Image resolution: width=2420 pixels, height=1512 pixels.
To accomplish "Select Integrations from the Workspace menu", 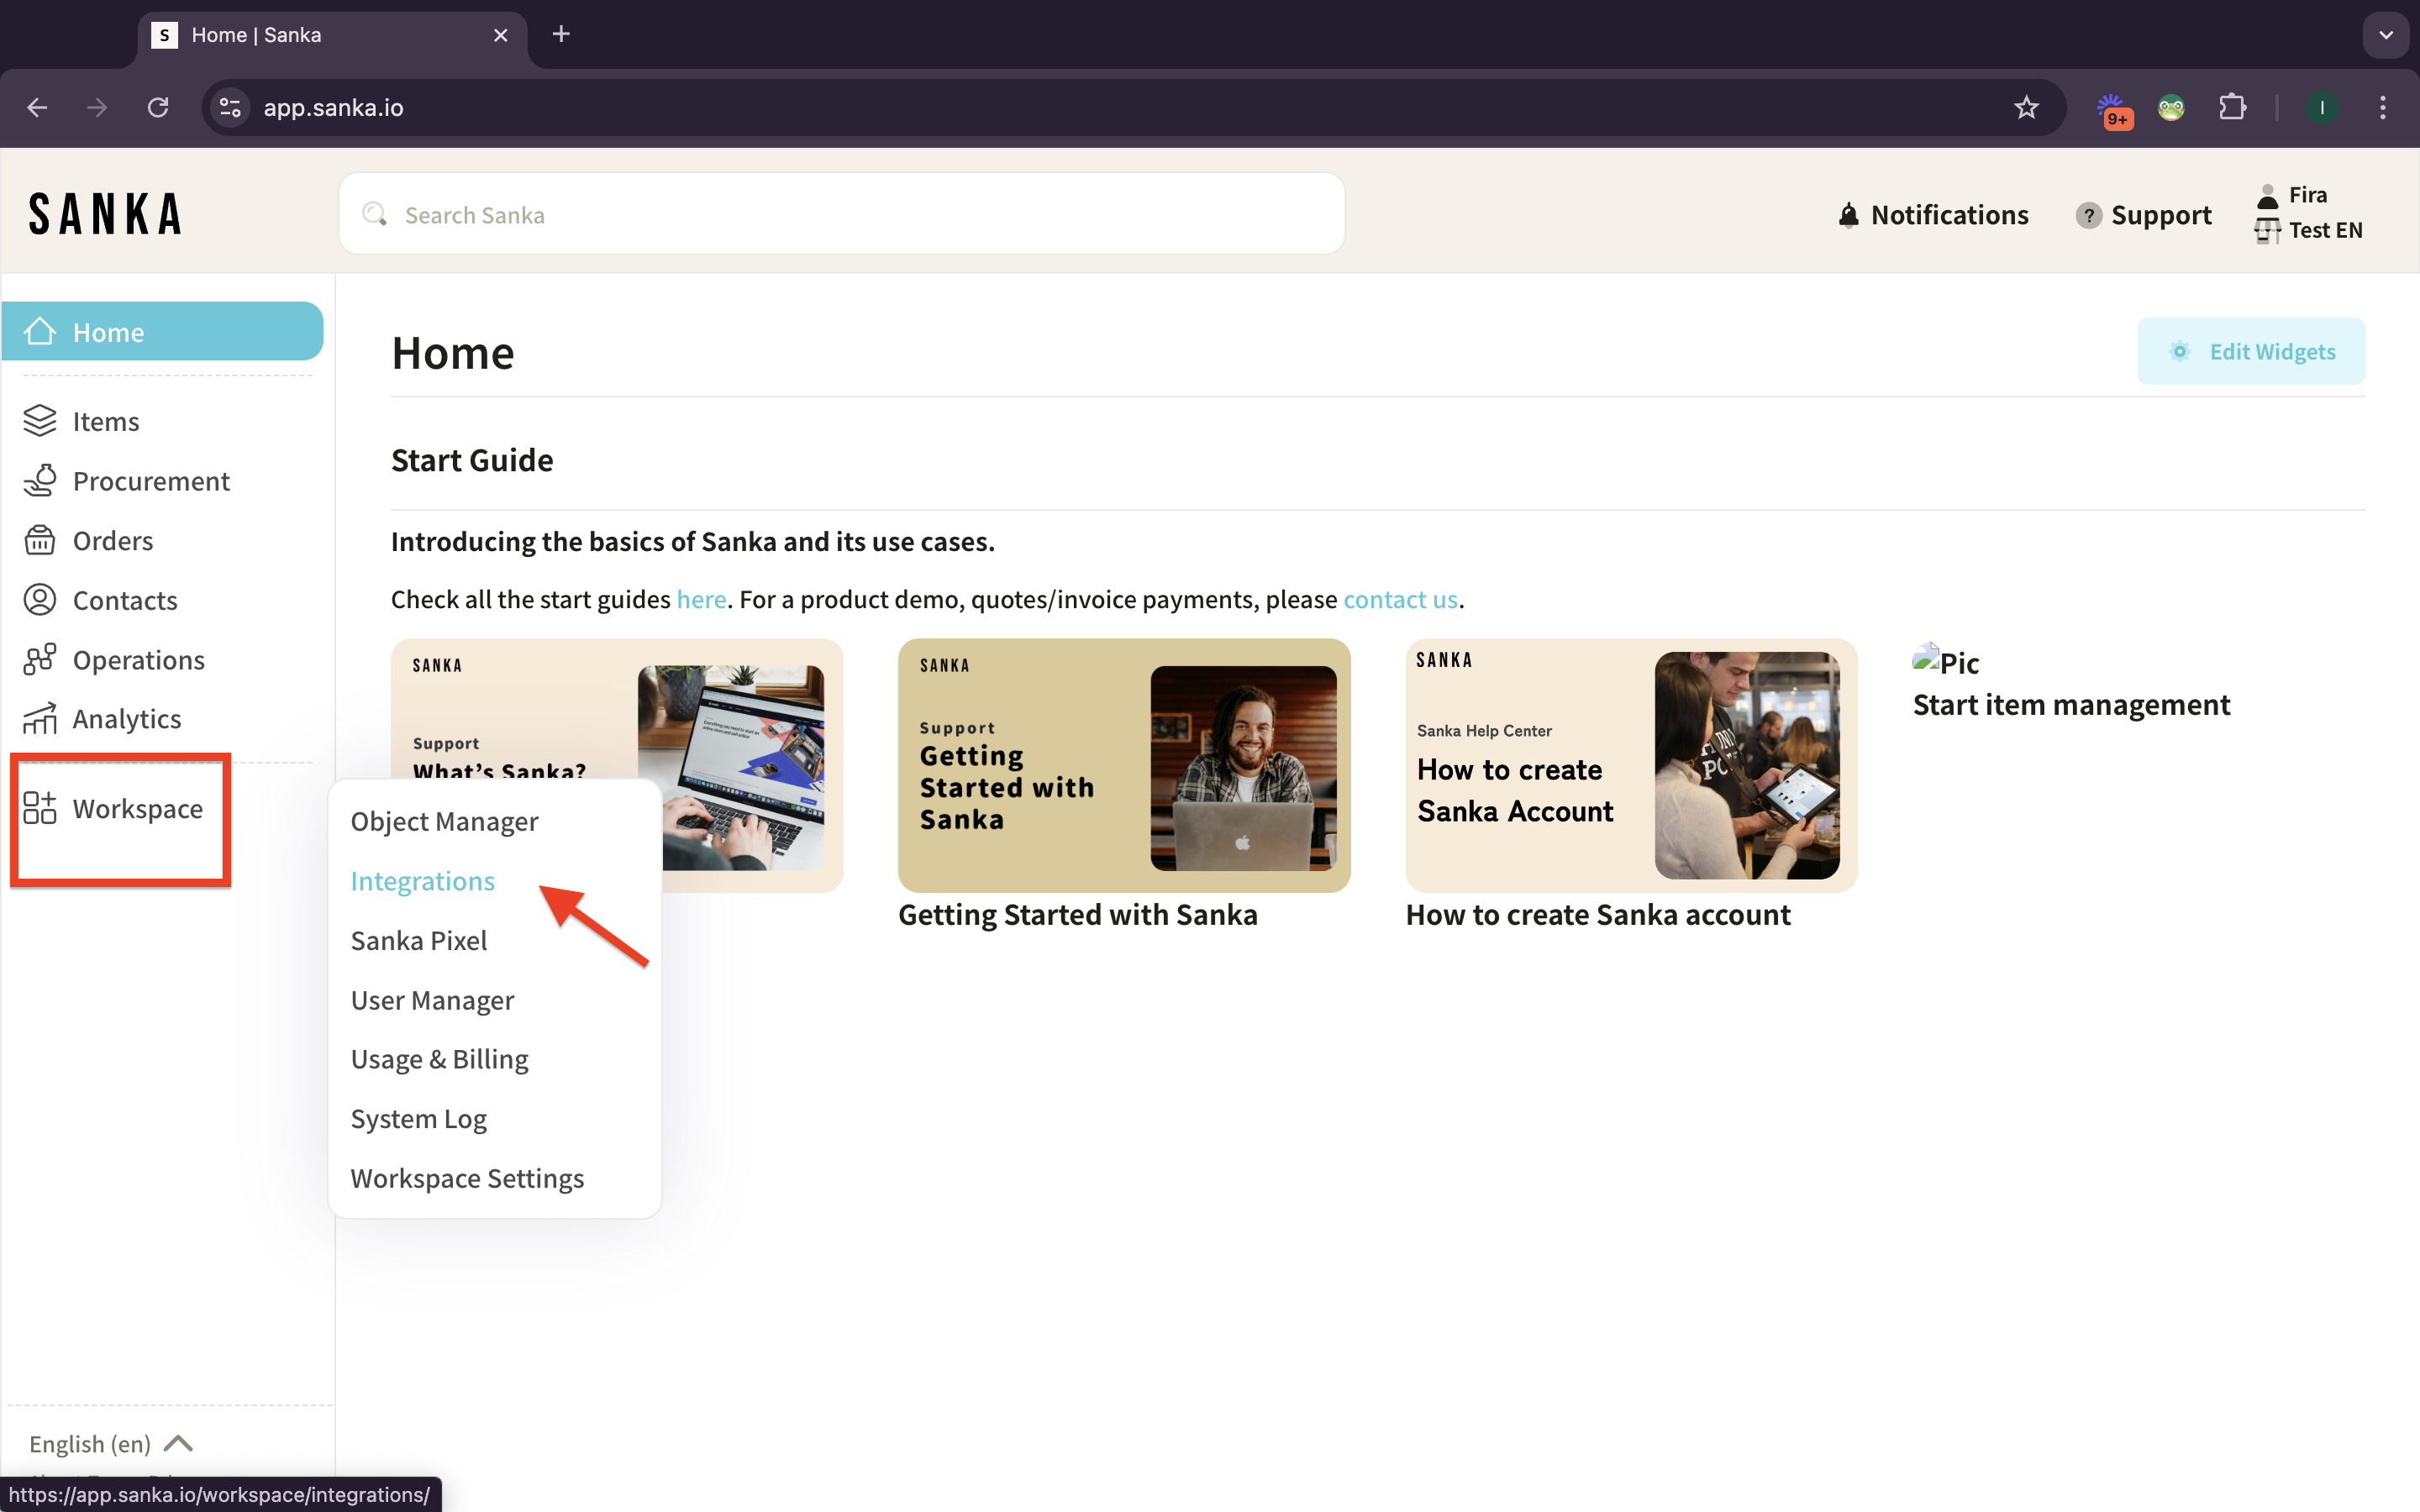I will click(422, 881).
